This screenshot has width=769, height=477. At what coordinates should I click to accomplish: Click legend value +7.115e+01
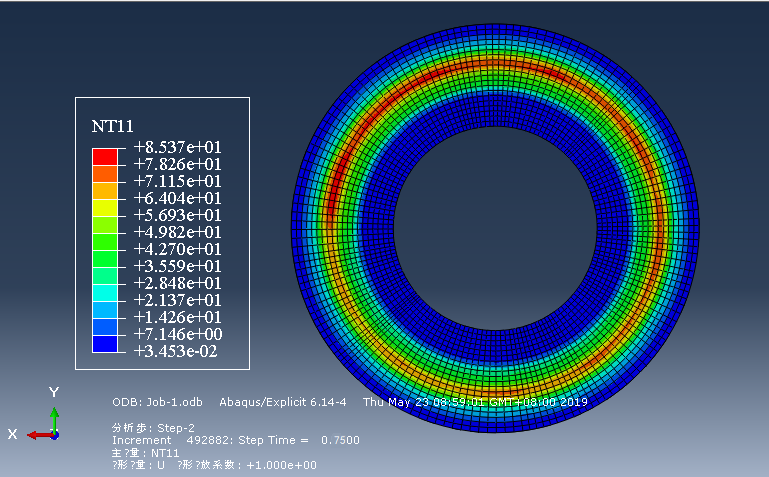(178, 181)
